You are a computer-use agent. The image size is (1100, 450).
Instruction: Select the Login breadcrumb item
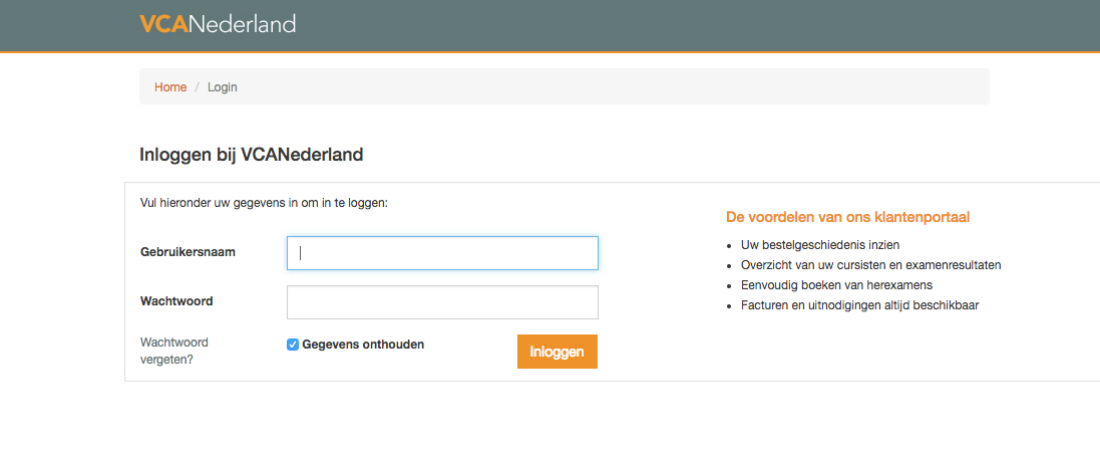click(222, 87)
